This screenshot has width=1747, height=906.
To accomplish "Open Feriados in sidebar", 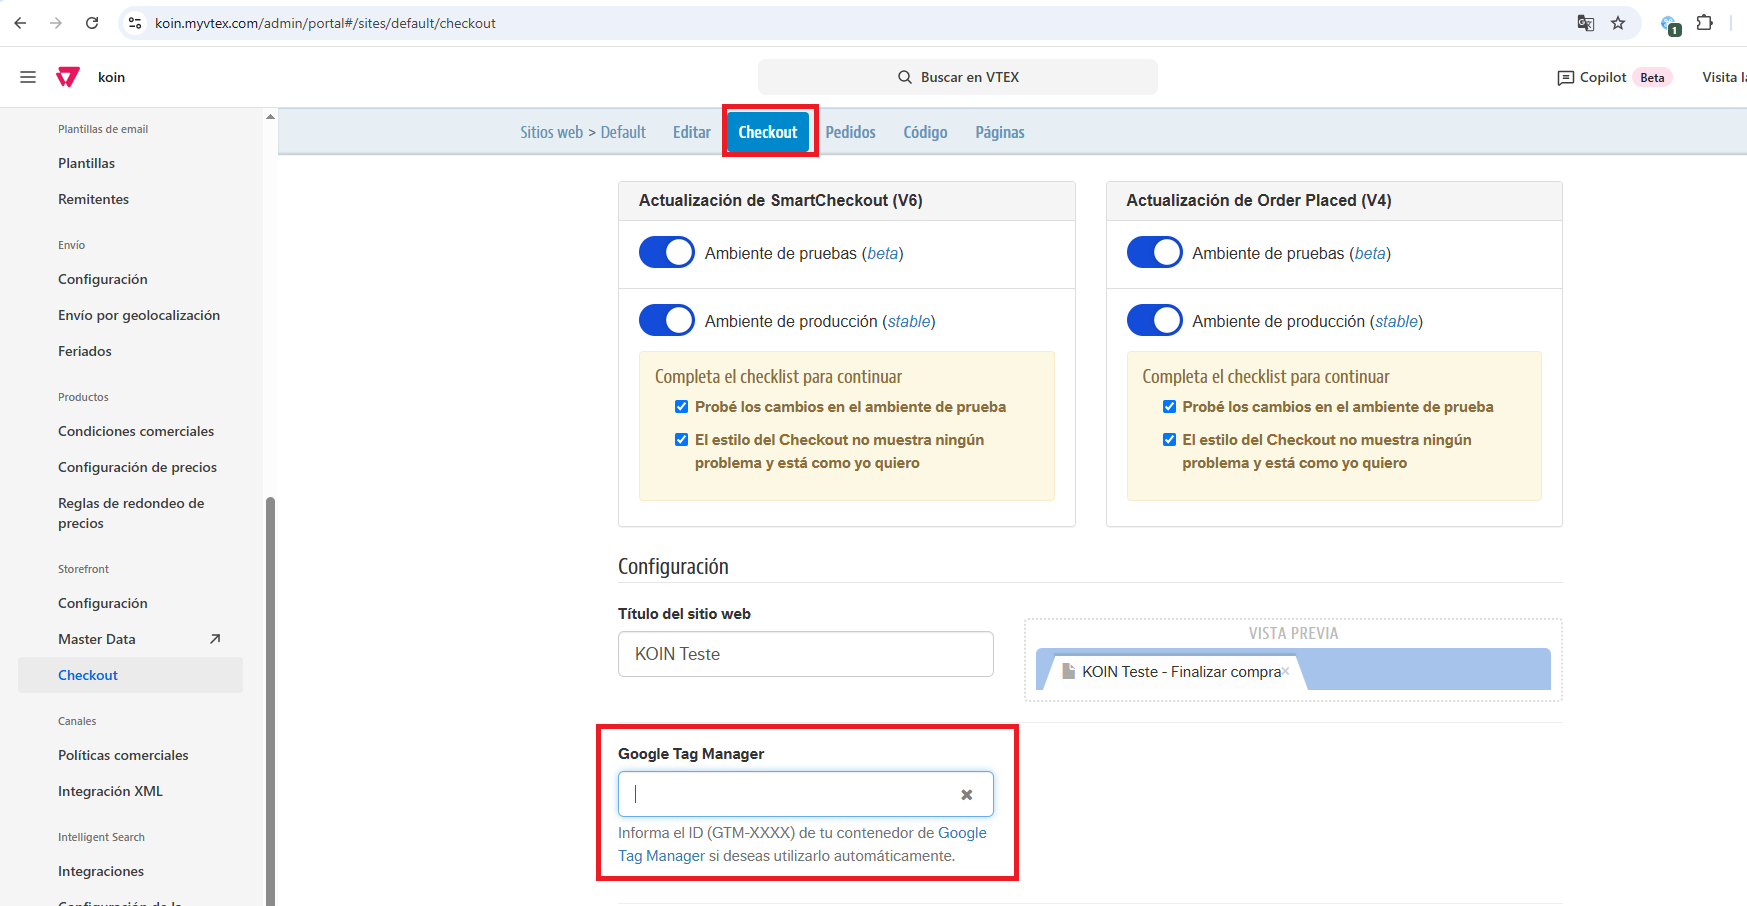I will tap(85, 351).
